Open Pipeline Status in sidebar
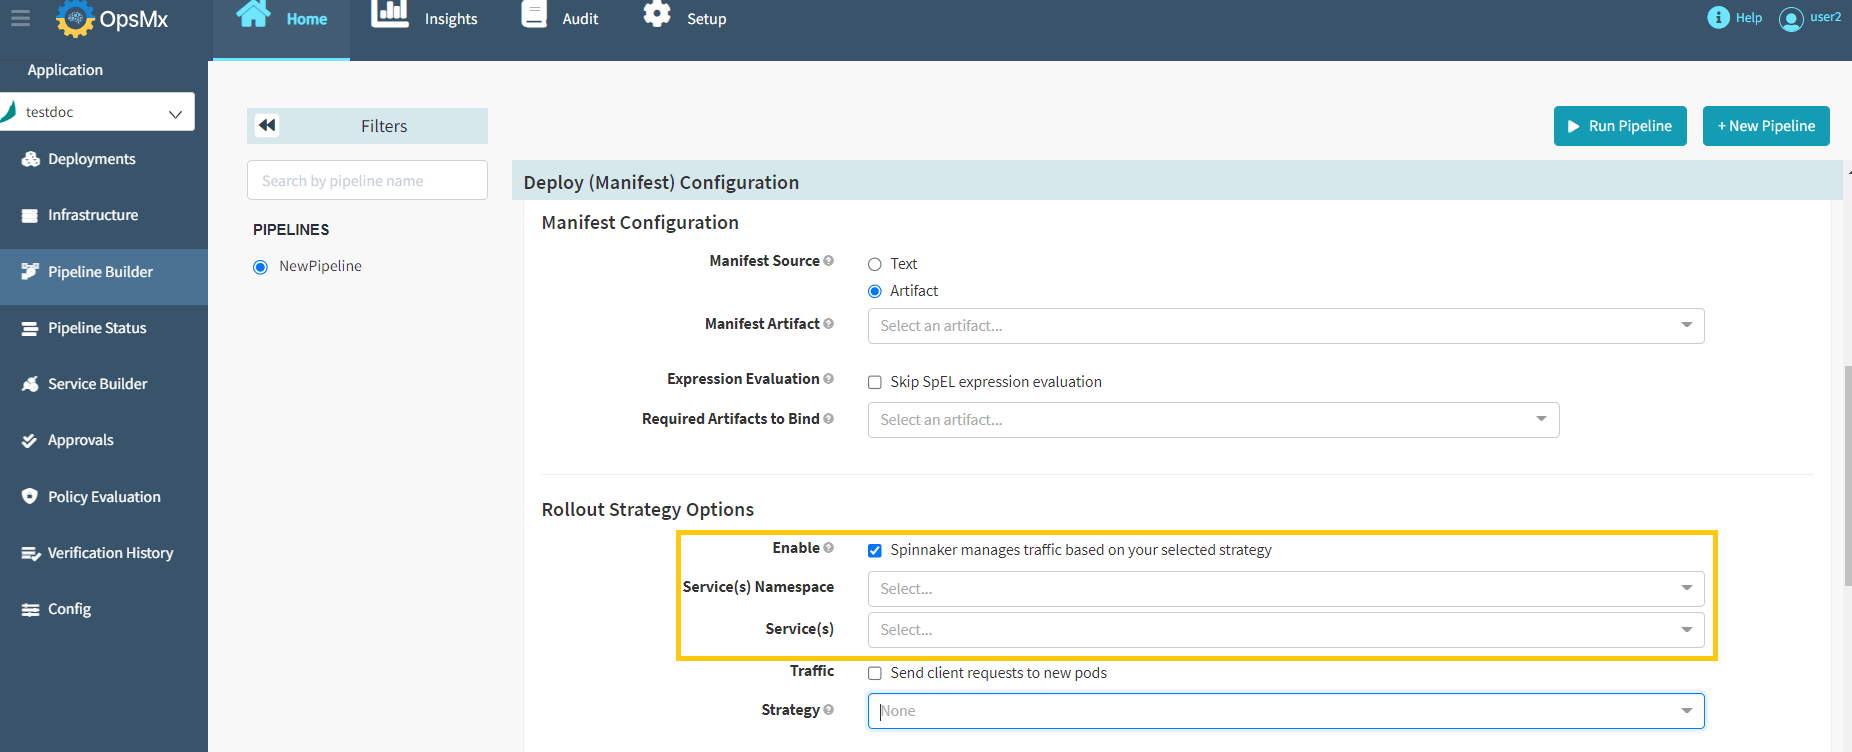1852x752 pixels. [x=97, y=328]
